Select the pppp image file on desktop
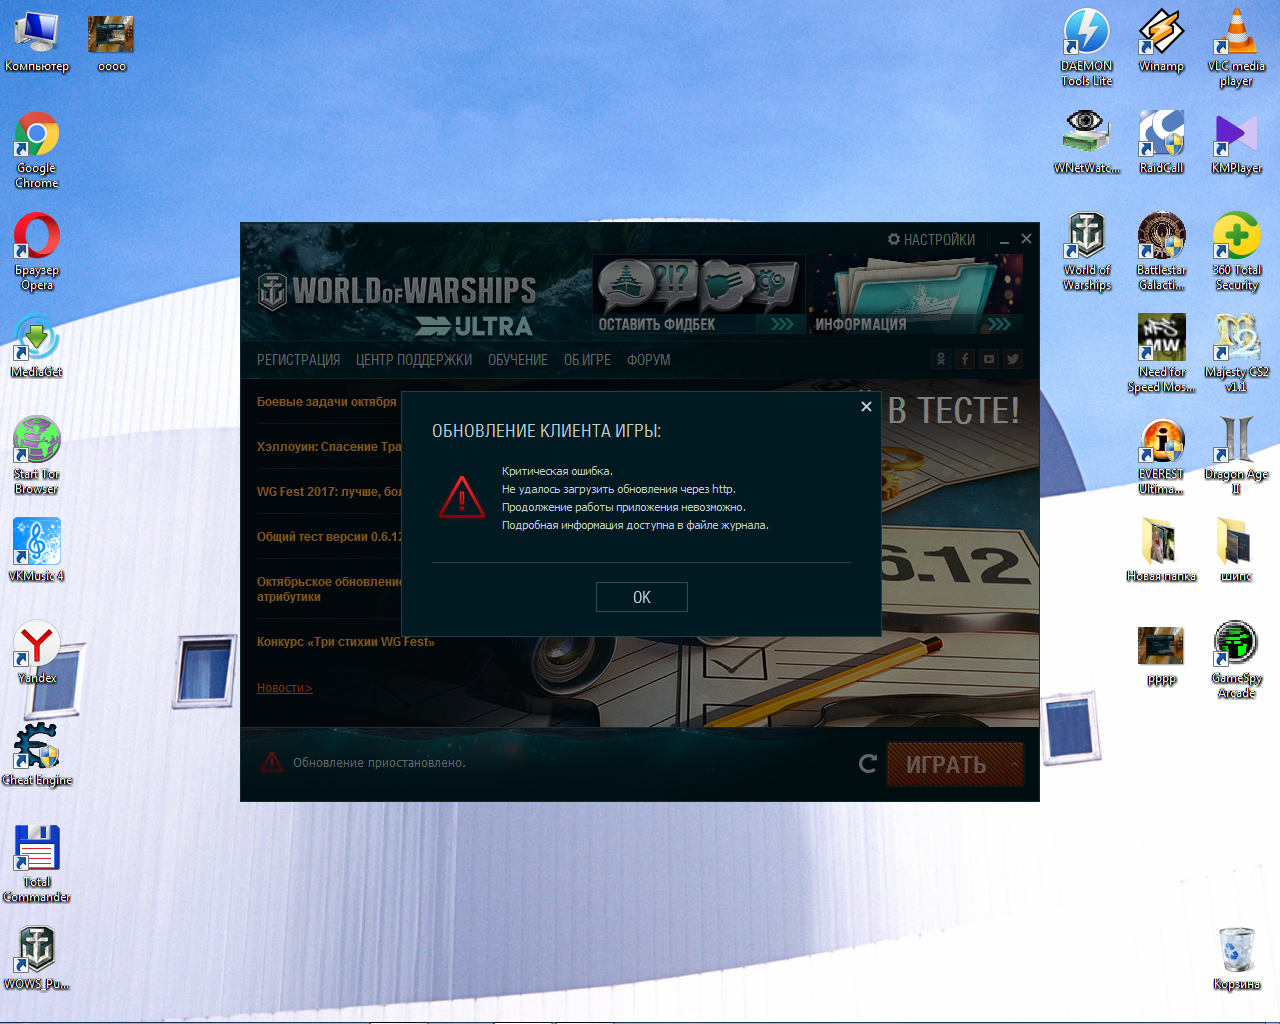 1161,657
